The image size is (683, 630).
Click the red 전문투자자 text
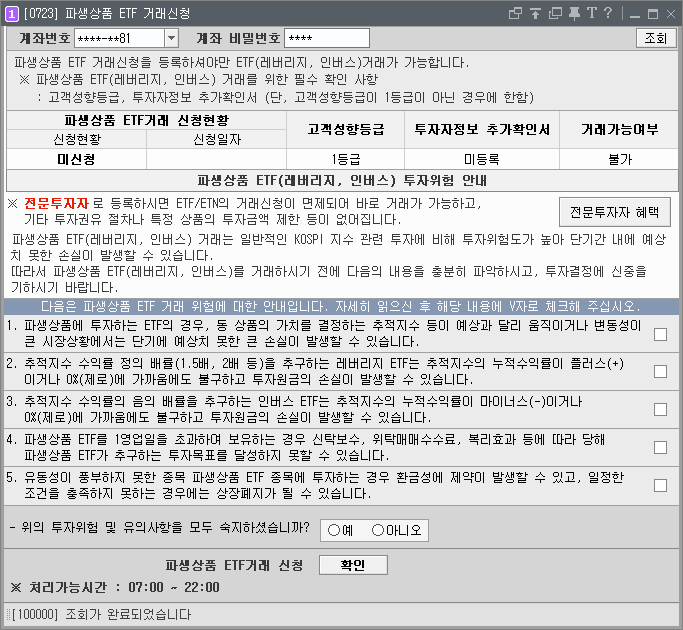(x=56, y=203)
